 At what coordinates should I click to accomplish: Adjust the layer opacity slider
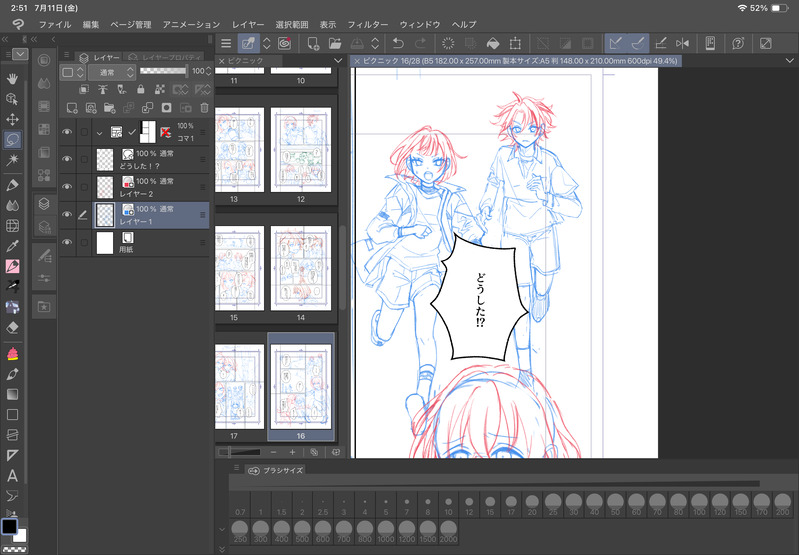point(163,71)
